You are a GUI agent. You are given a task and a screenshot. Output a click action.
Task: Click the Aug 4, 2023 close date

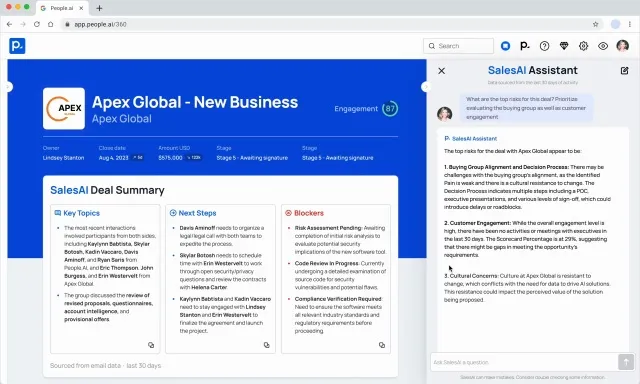tap(113, 158)
